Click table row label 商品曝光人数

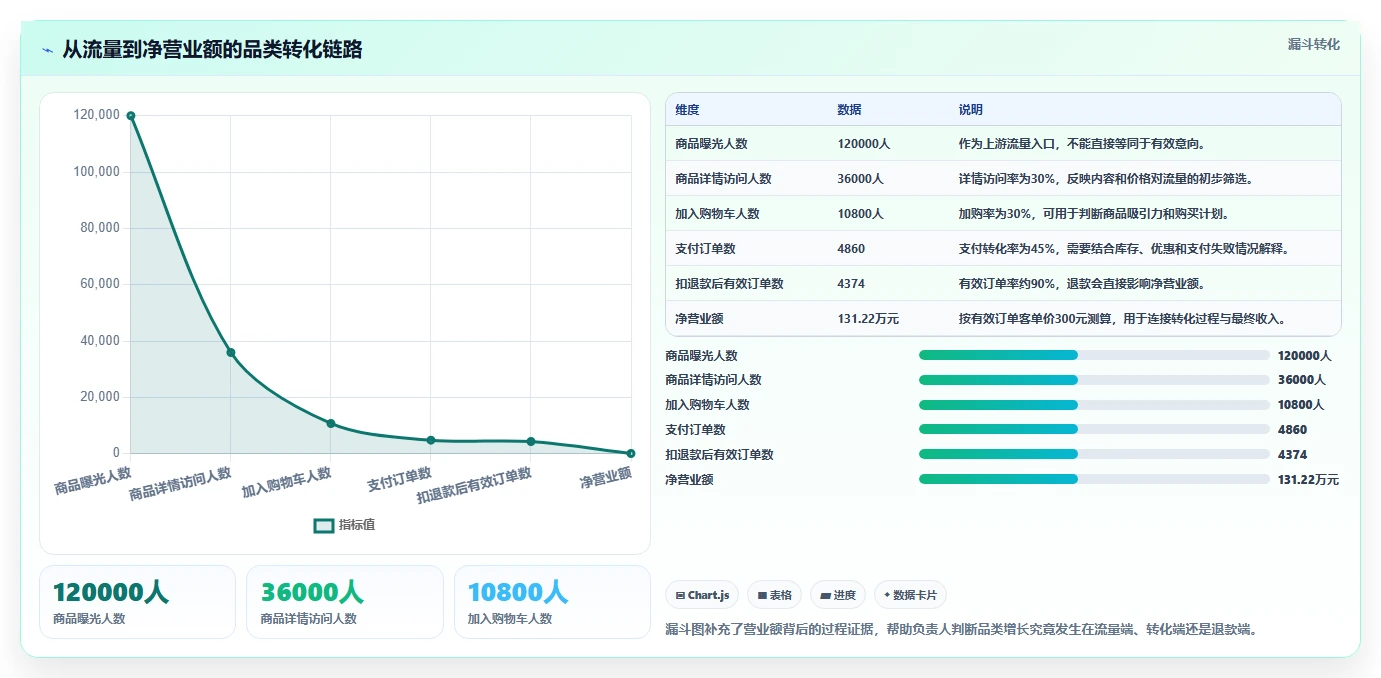tap(711, 144)
